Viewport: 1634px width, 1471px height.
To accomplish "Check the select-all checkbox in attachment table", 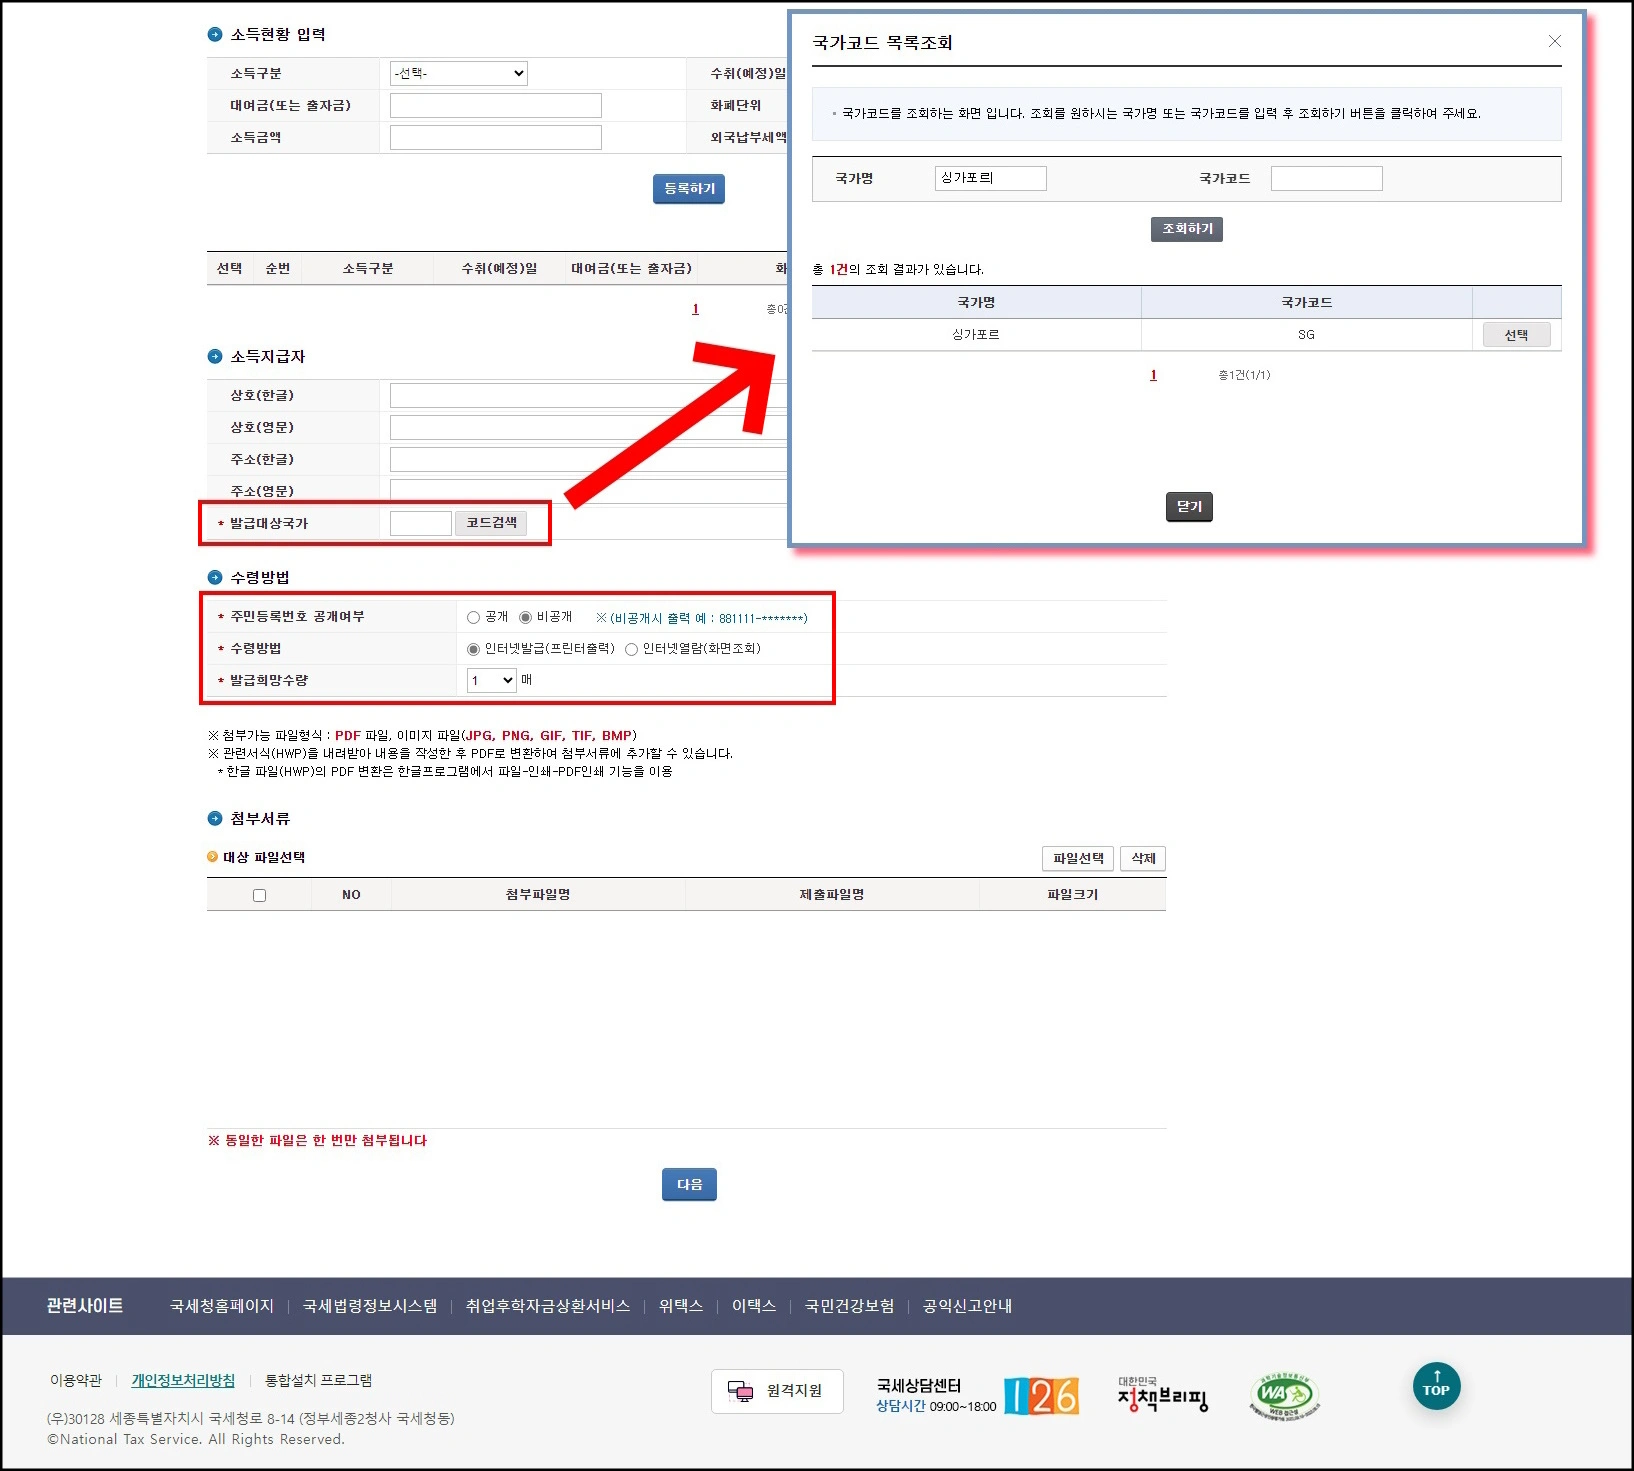I will pyautogui.click(x=260, y=895).
